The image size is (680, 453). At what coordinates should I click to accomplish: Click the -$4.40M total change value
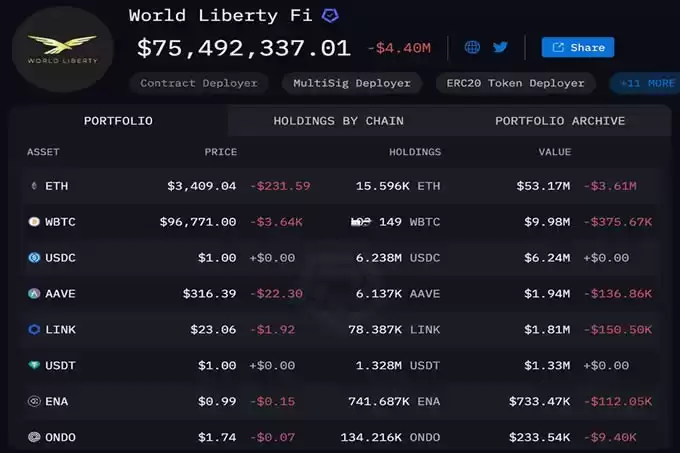click(399, 48)
